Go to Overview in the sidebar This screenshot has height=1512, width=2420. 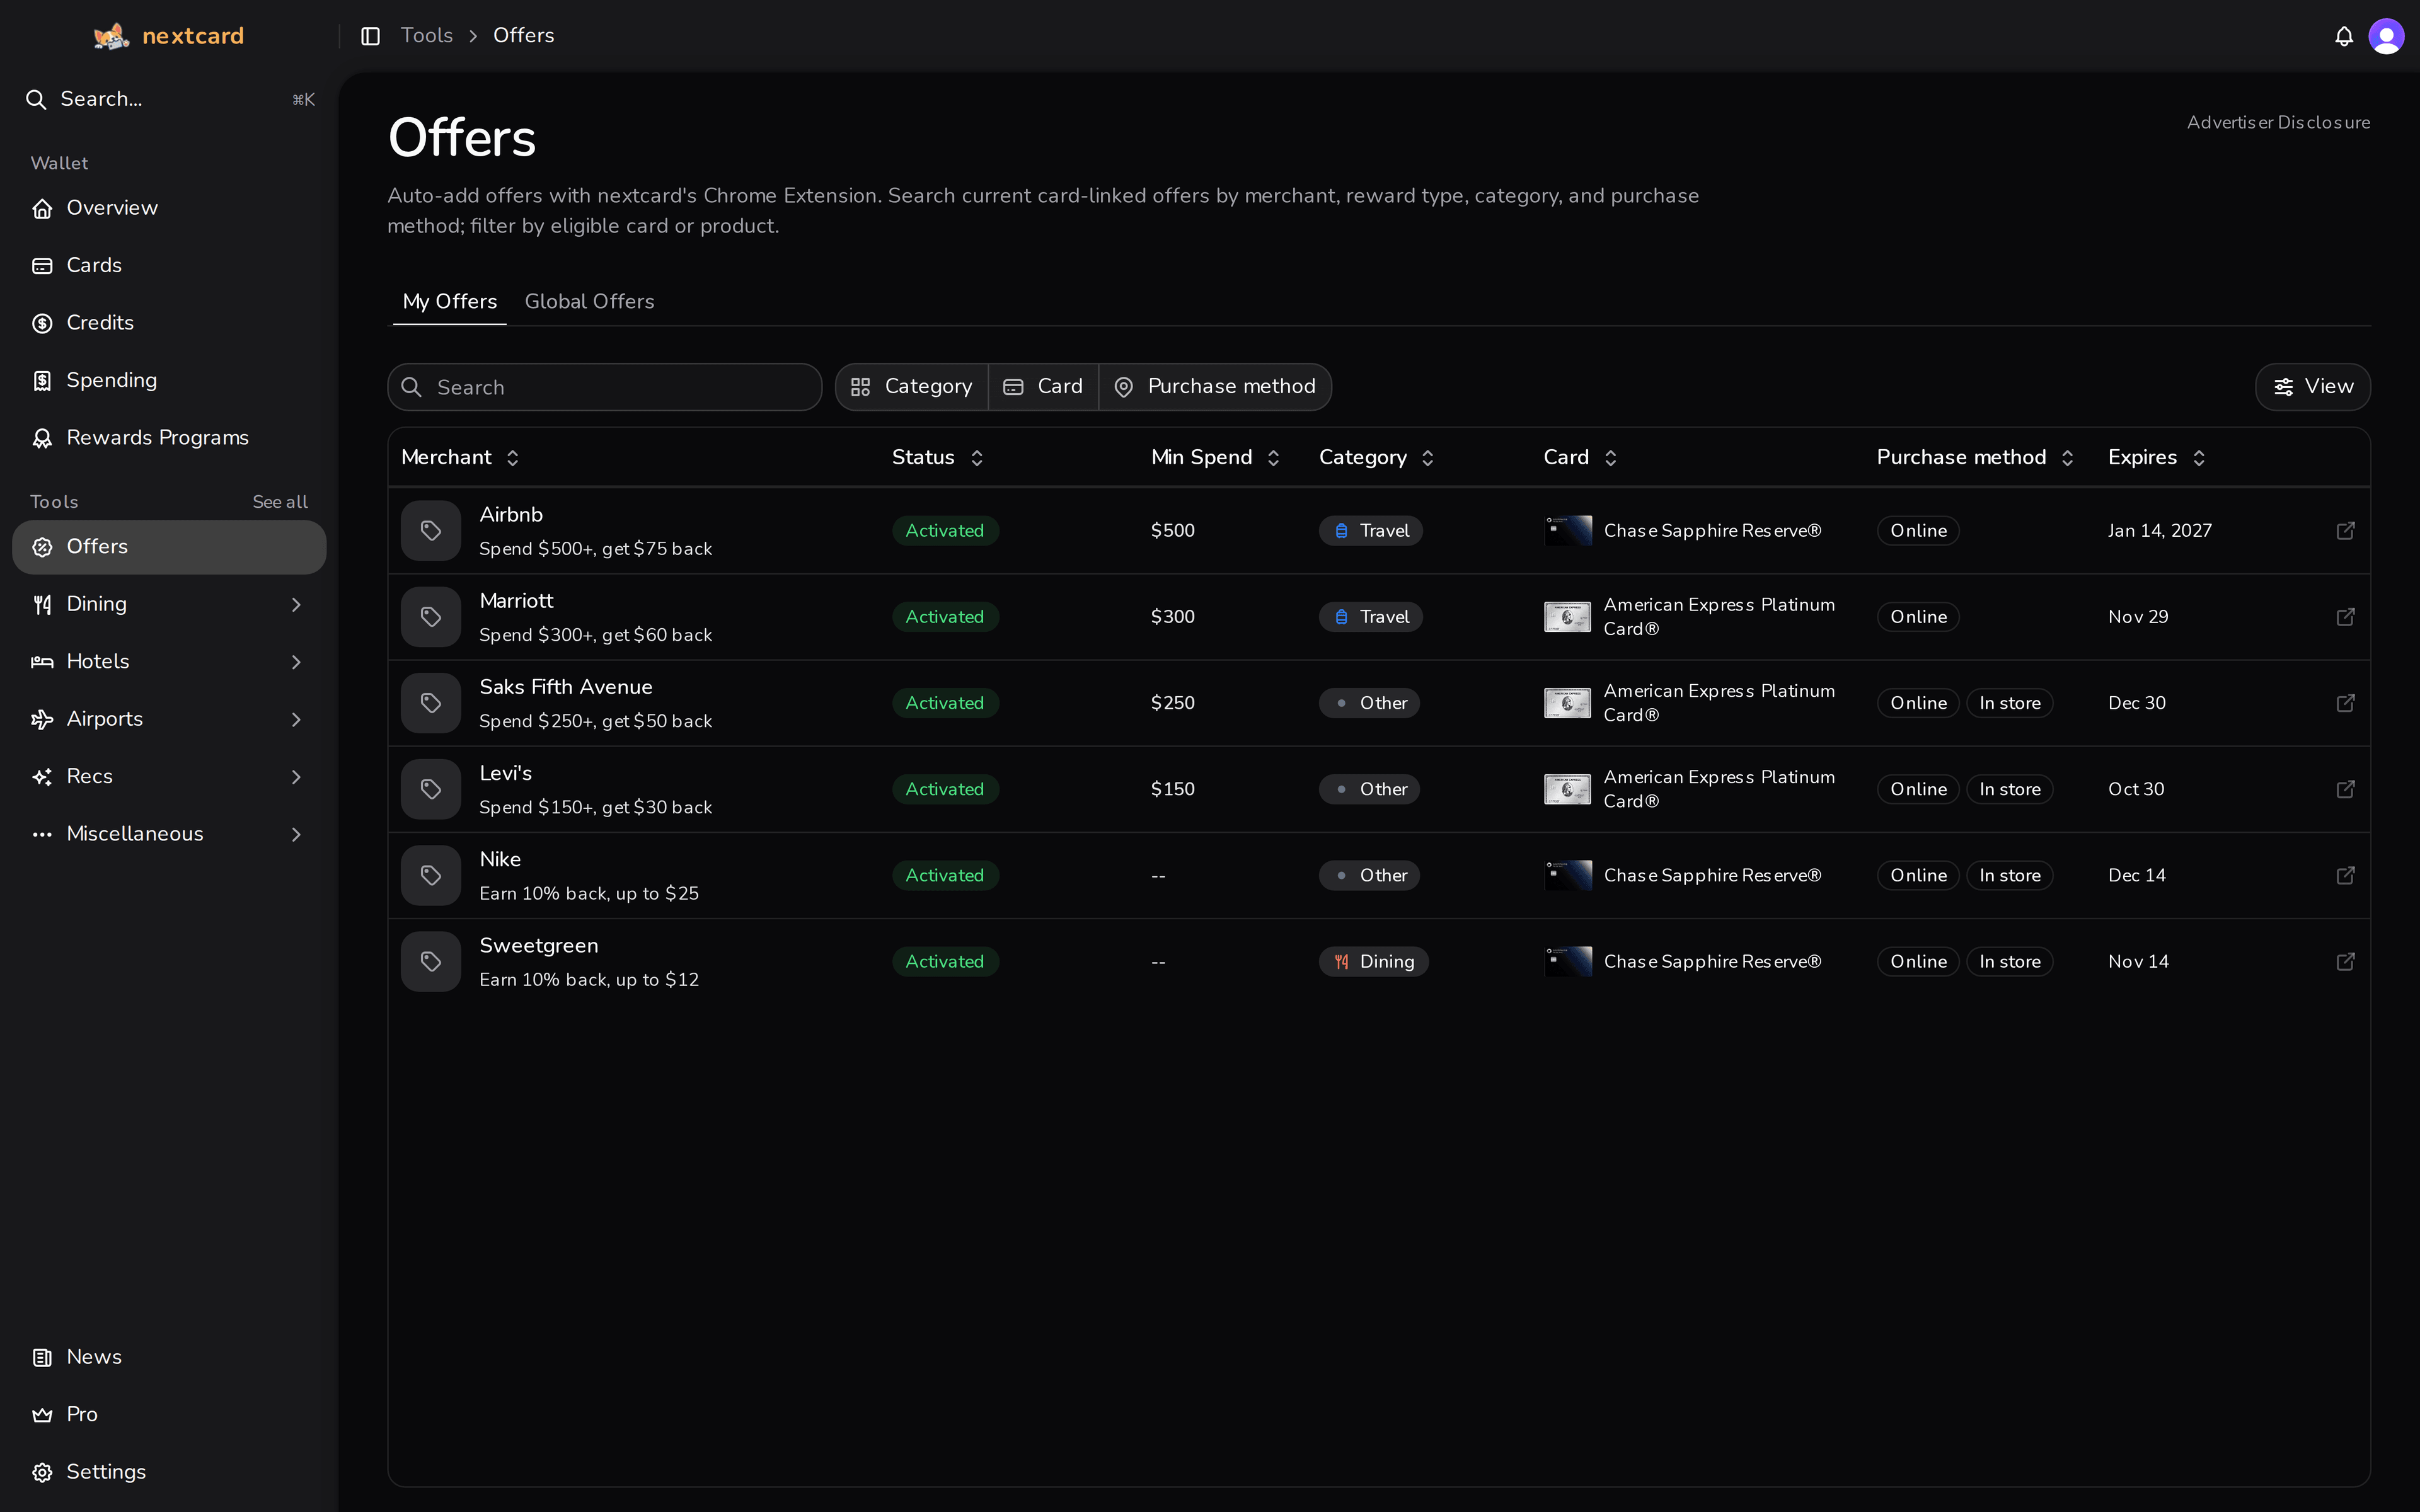point(169,208)
